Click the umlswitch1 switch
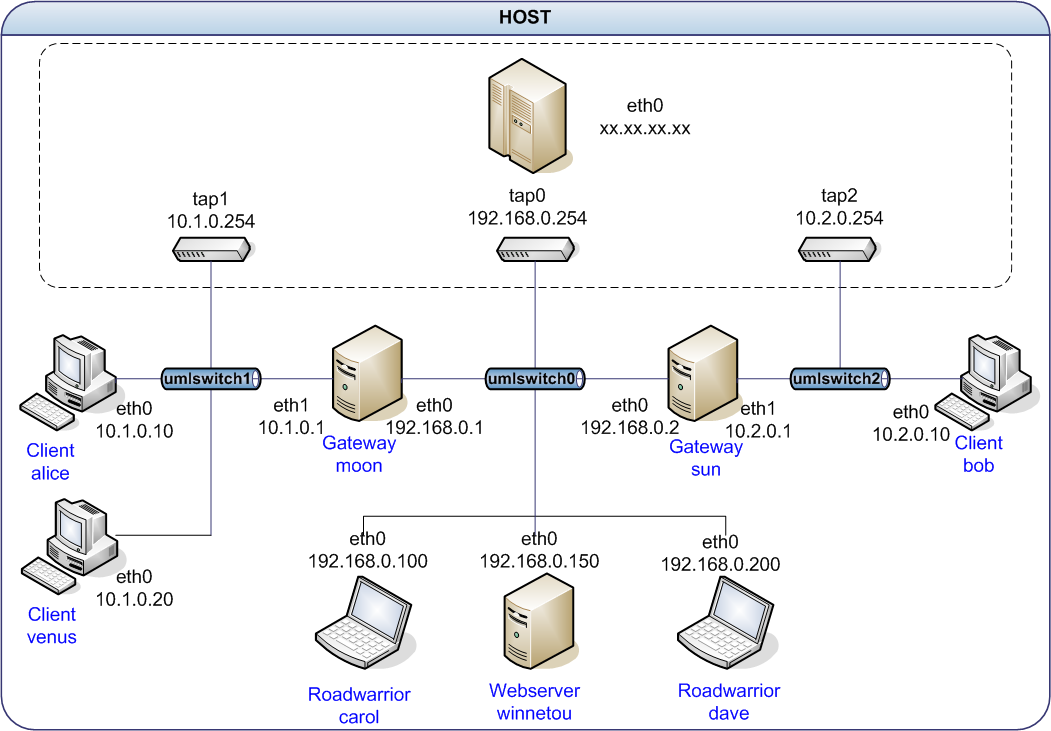The height and width of the screenshot is (731, 1051). click(211, 378)
